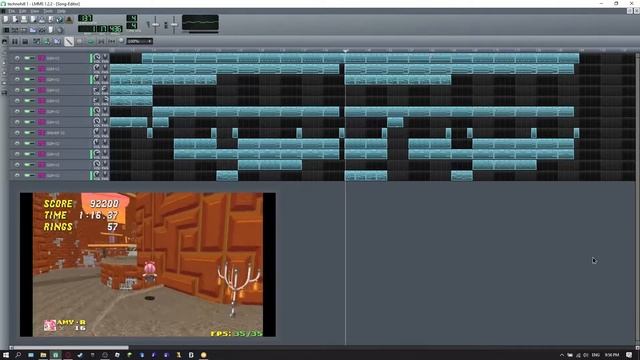This screenshot has width=640, height=360.
Task: Open an existing project via toolbar icon
Action: [x=24, y=19]
